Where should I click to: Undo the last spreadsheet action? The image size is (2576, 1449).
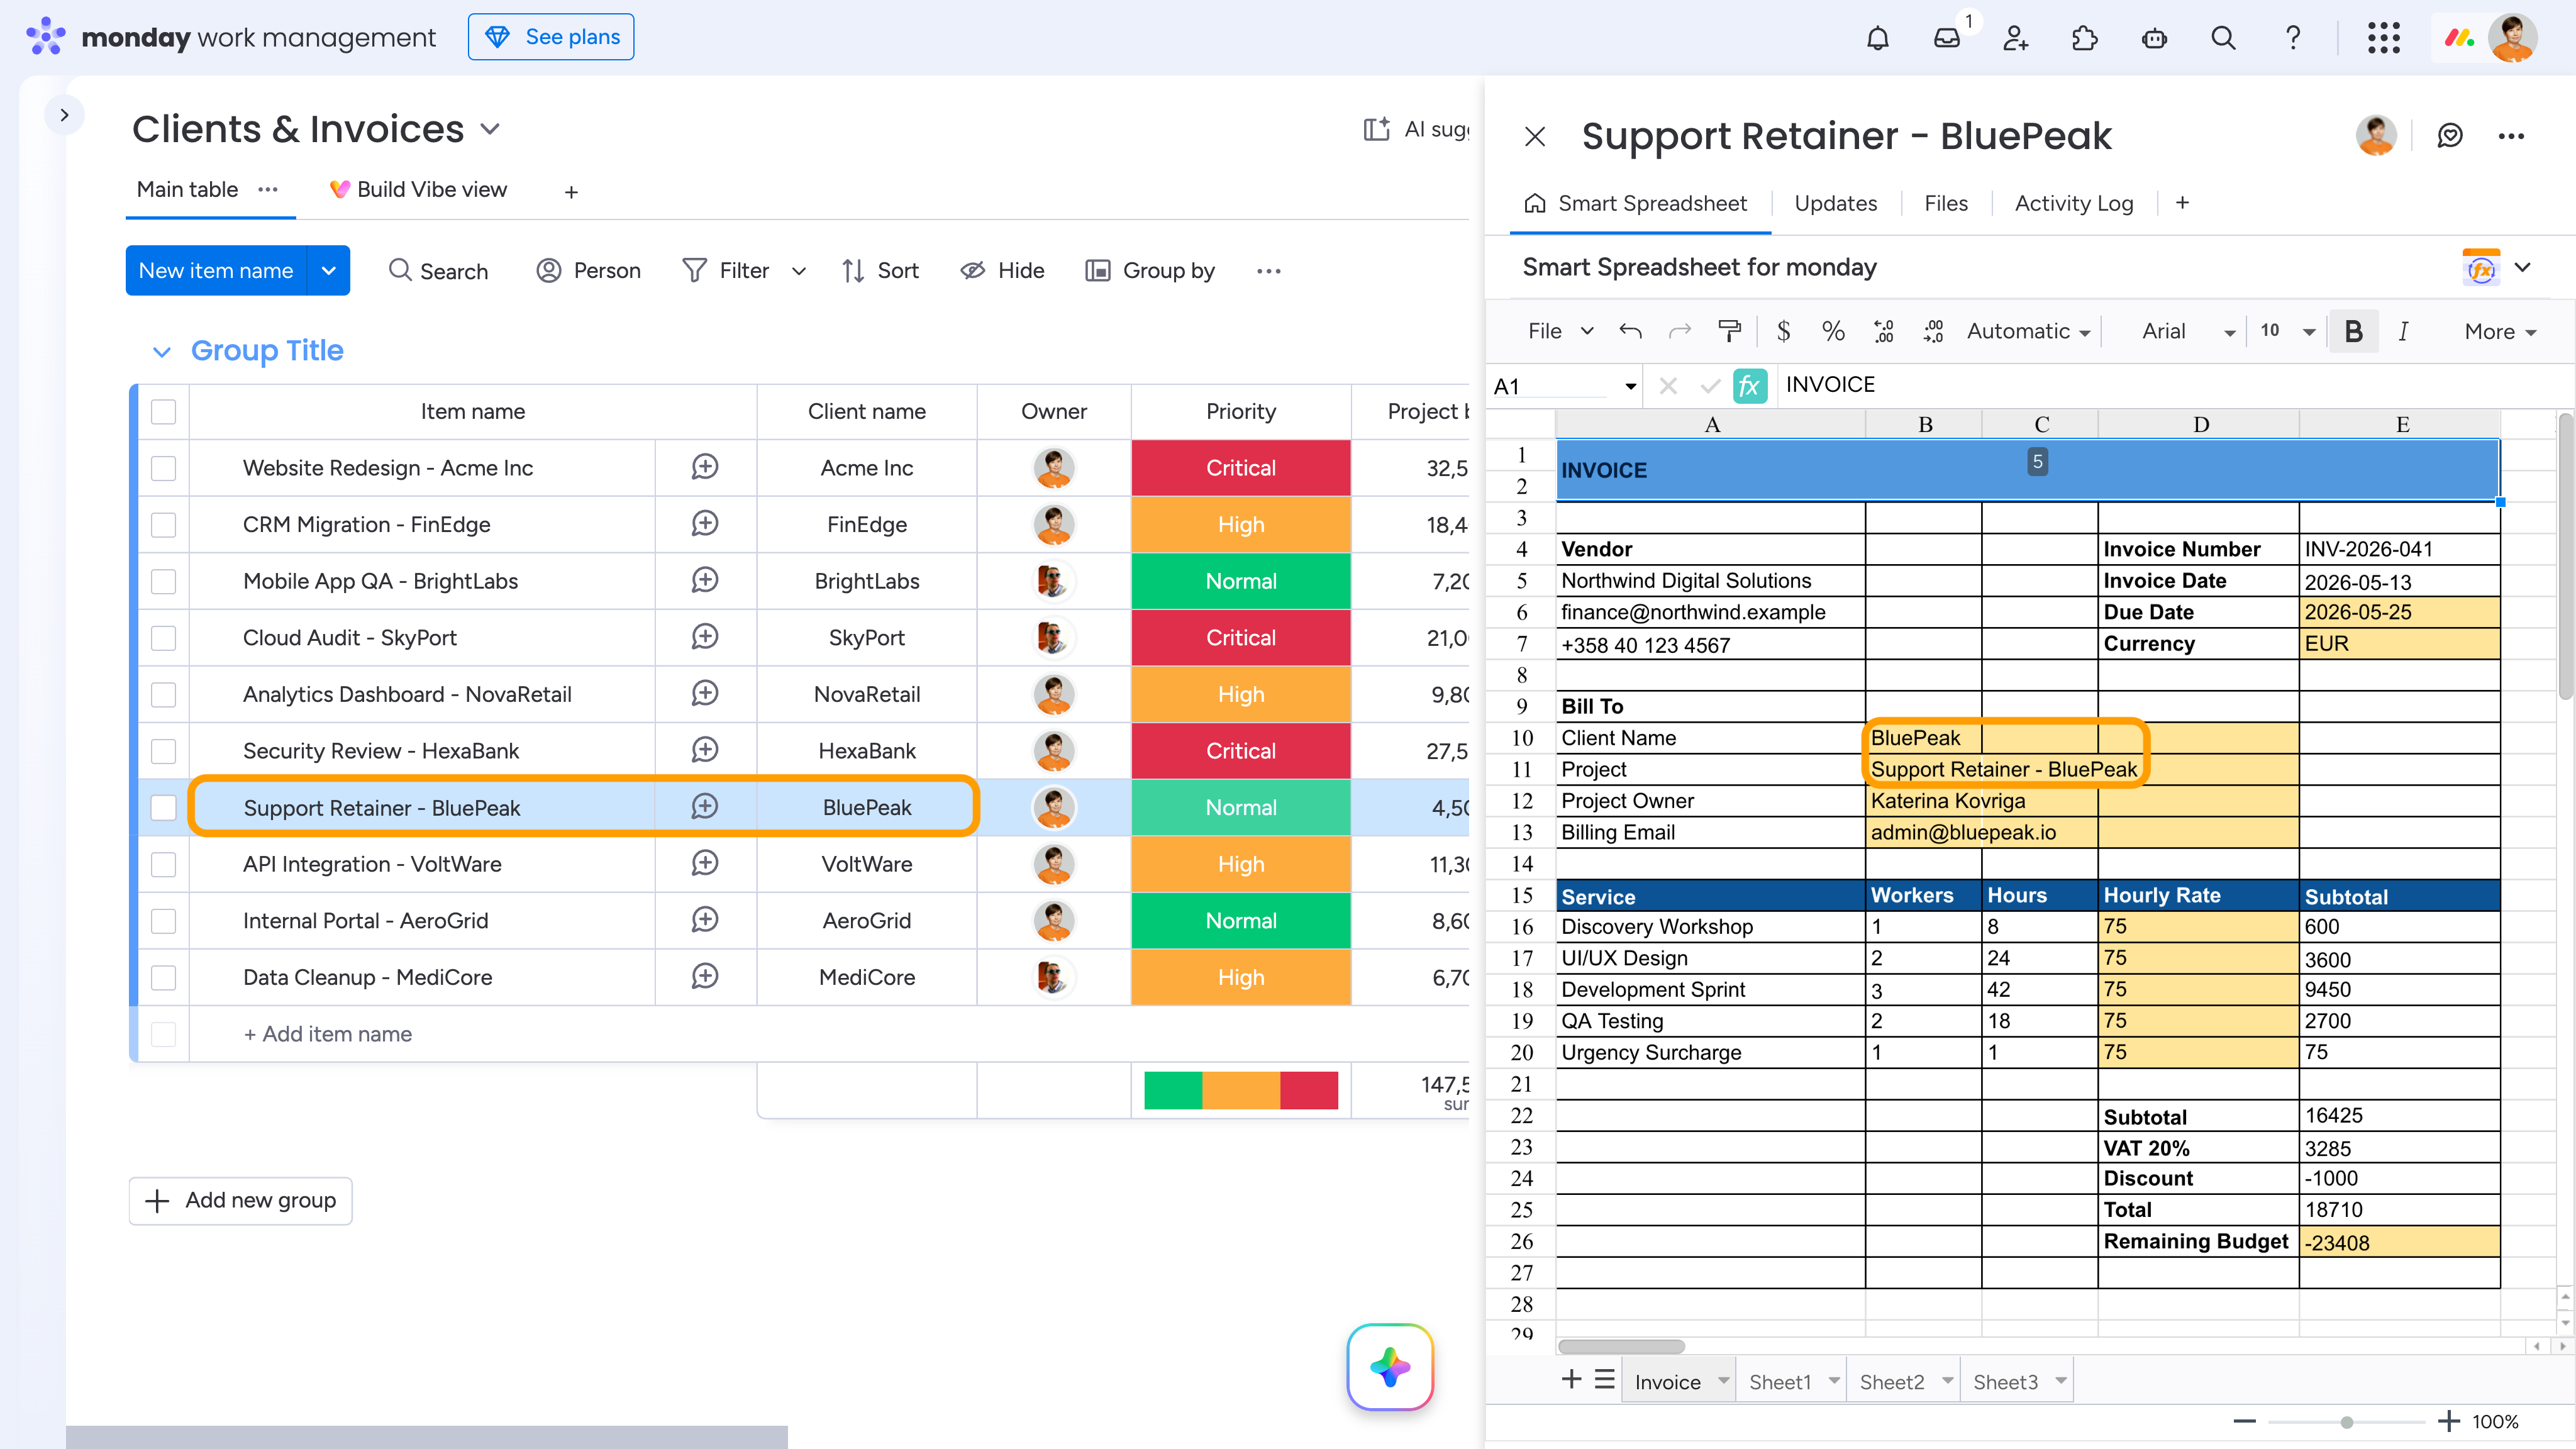(1630, 331)
